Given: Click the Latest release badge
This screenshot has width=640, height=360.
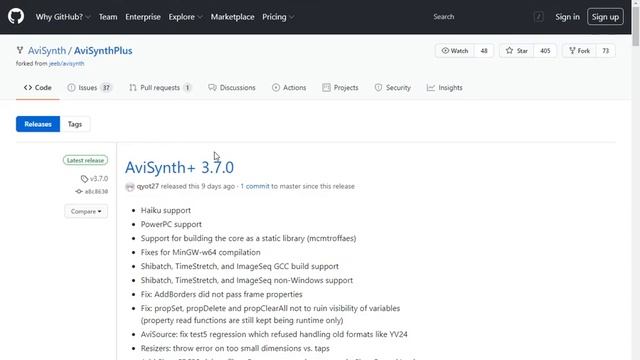Looking at the screenshot, I should (85, 160).
